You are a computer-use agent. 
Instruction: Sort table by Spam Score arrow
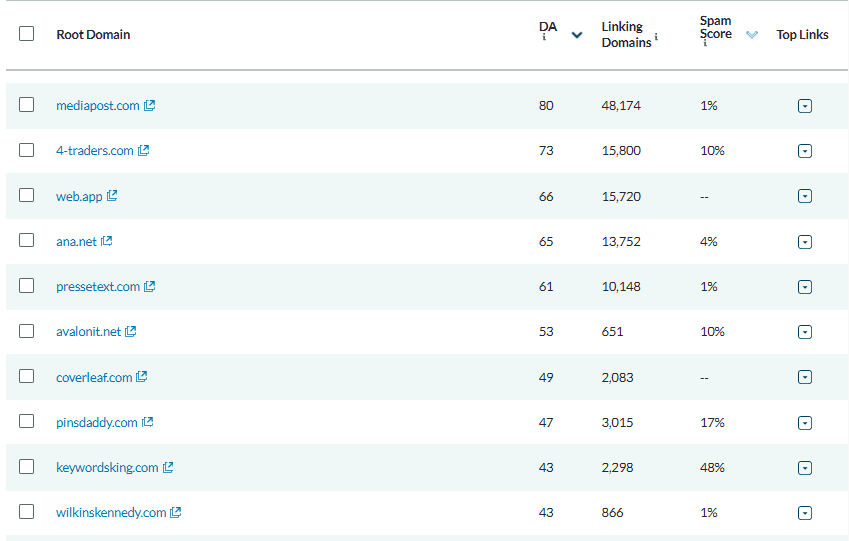(x=752, y=35)
